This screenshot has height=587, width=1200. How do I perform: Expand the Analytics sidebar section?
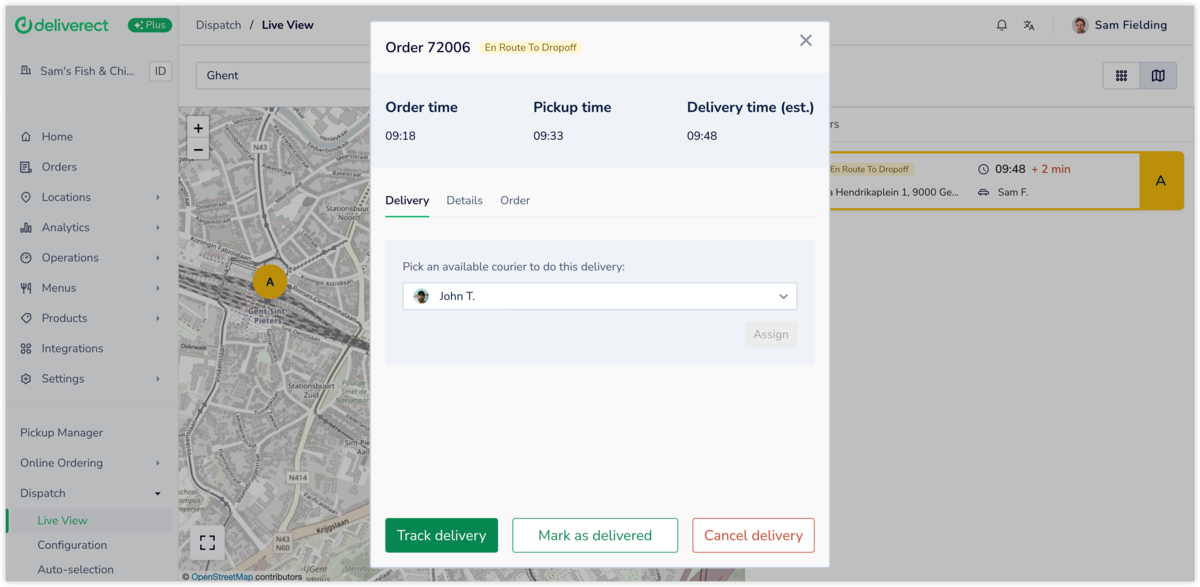pos(90,227)
